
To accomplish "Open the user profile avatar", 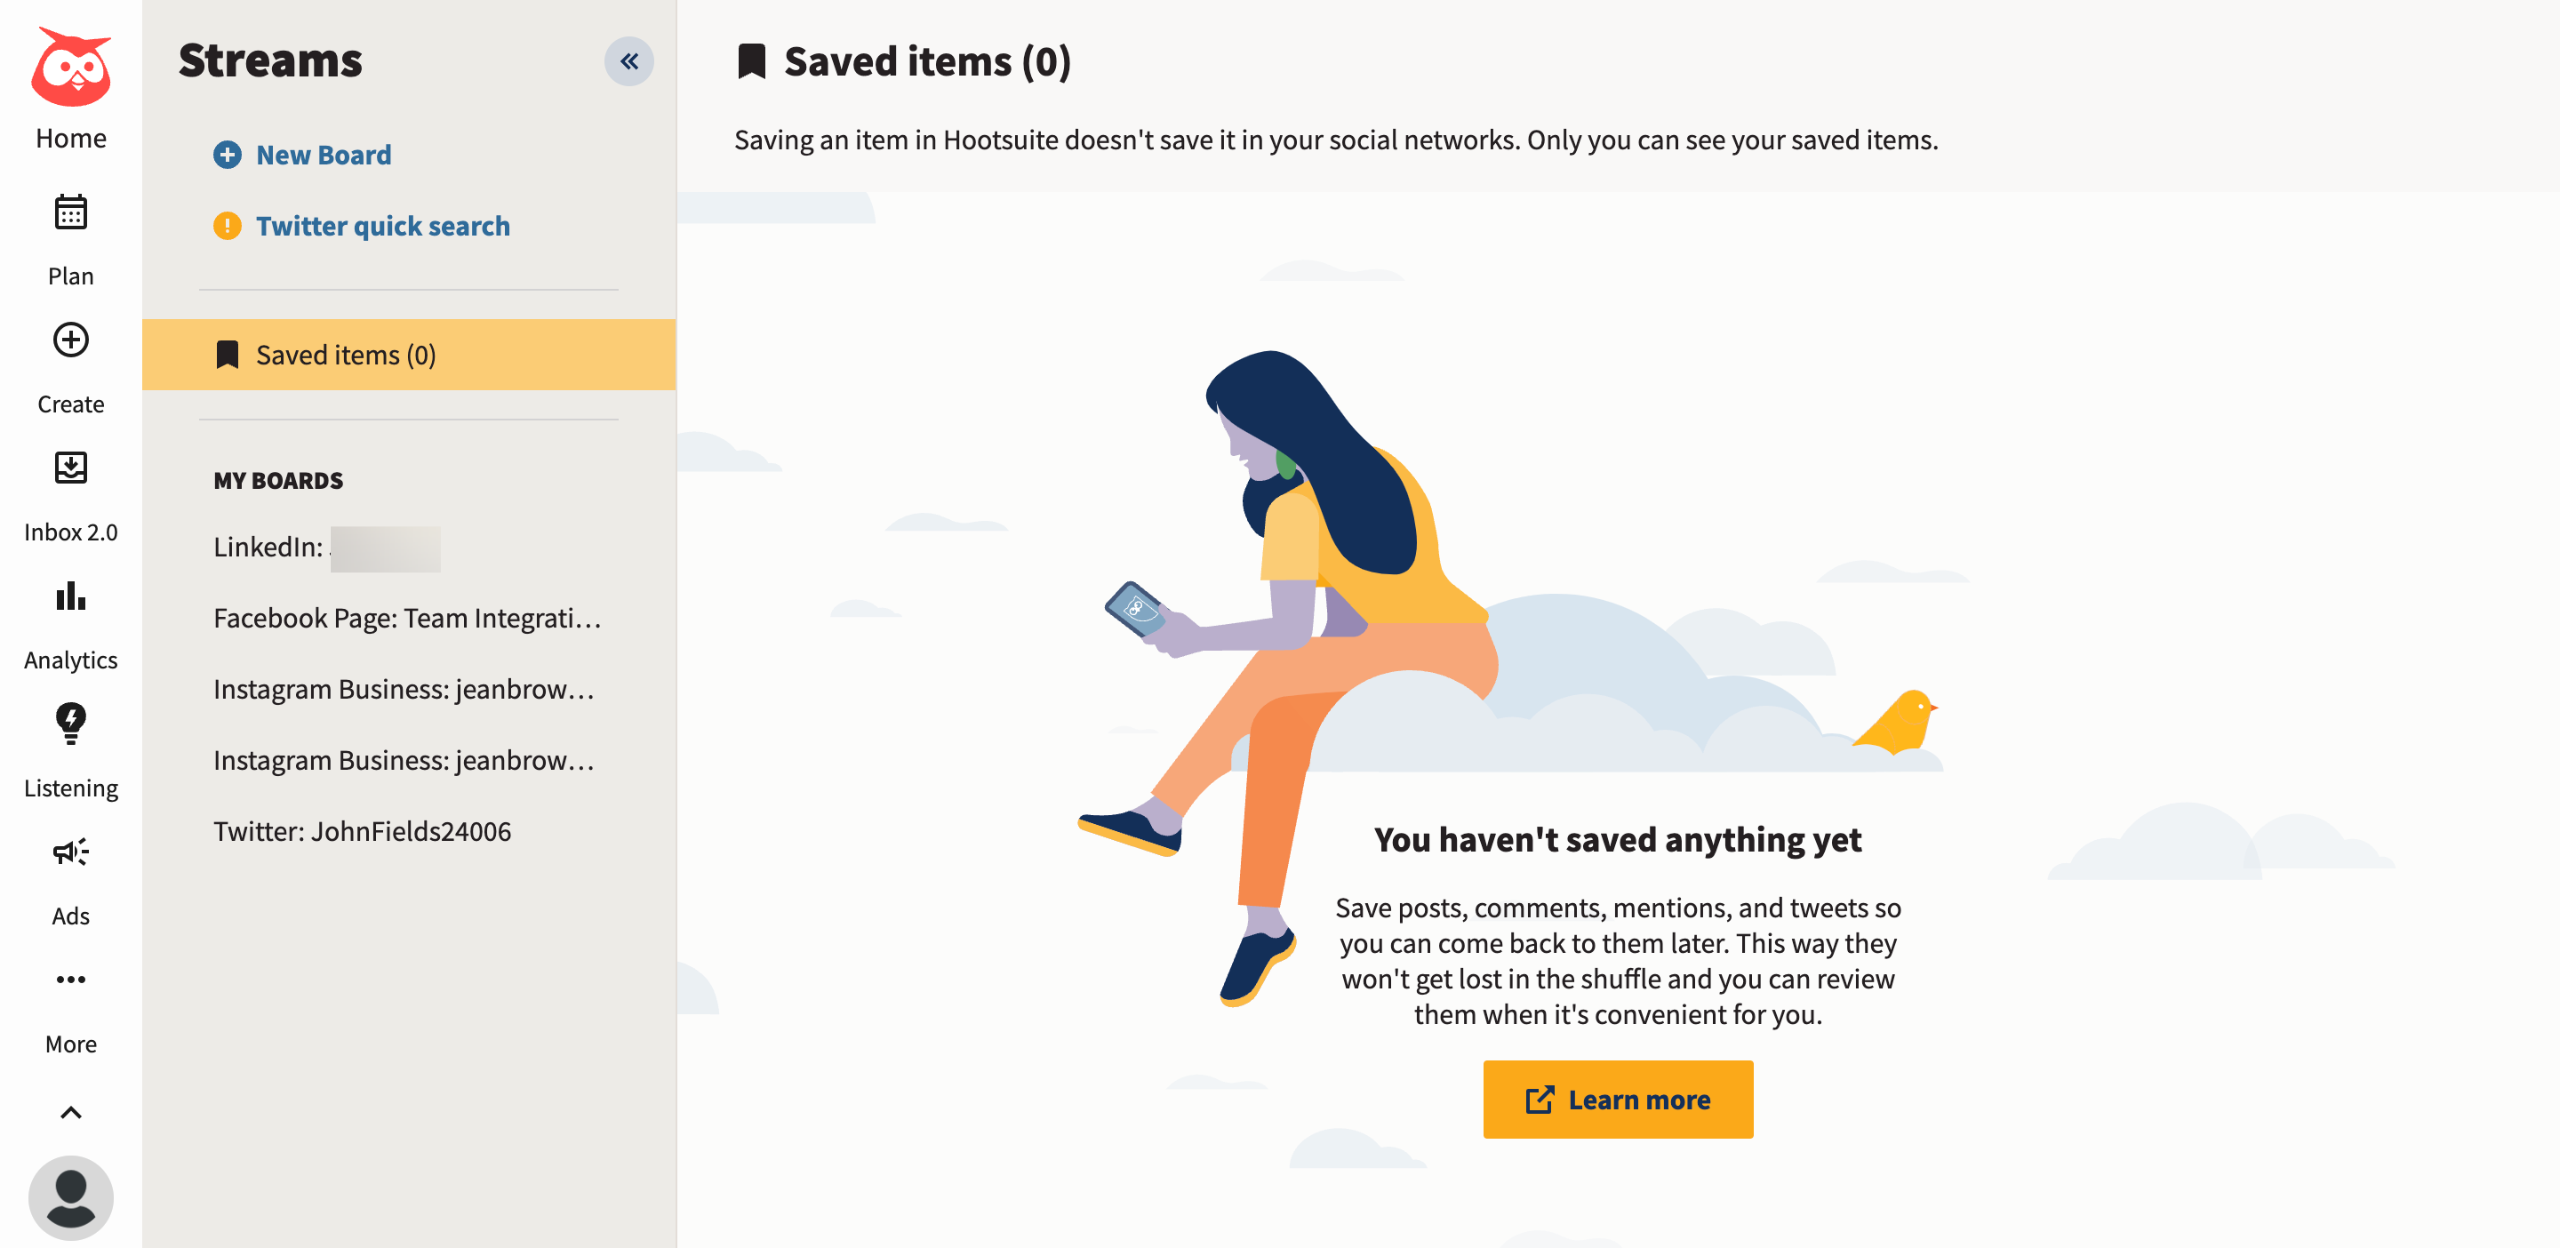I will click(71, 1198).
